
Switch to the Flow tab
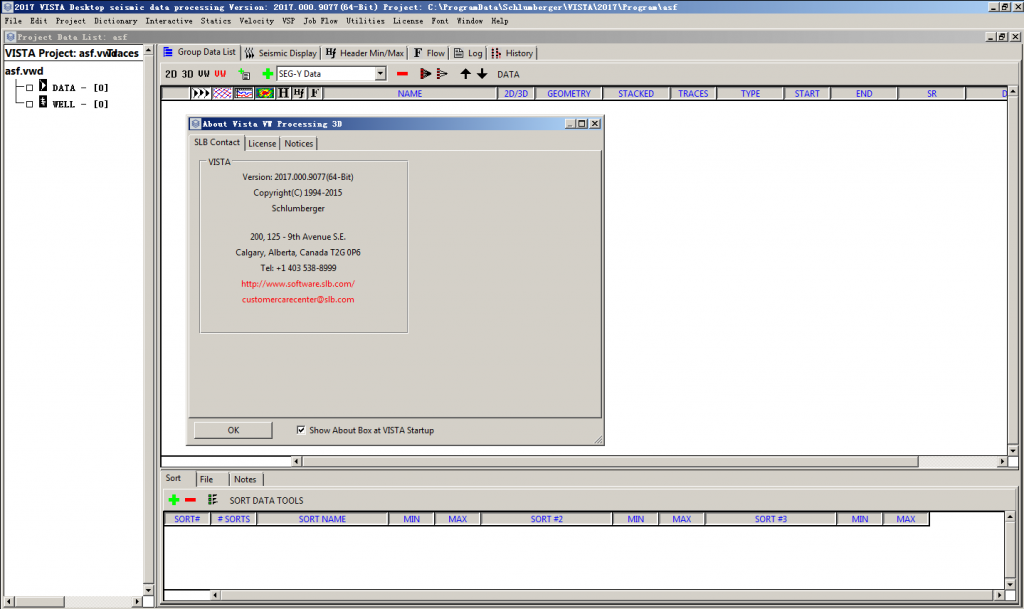point(428,53)
